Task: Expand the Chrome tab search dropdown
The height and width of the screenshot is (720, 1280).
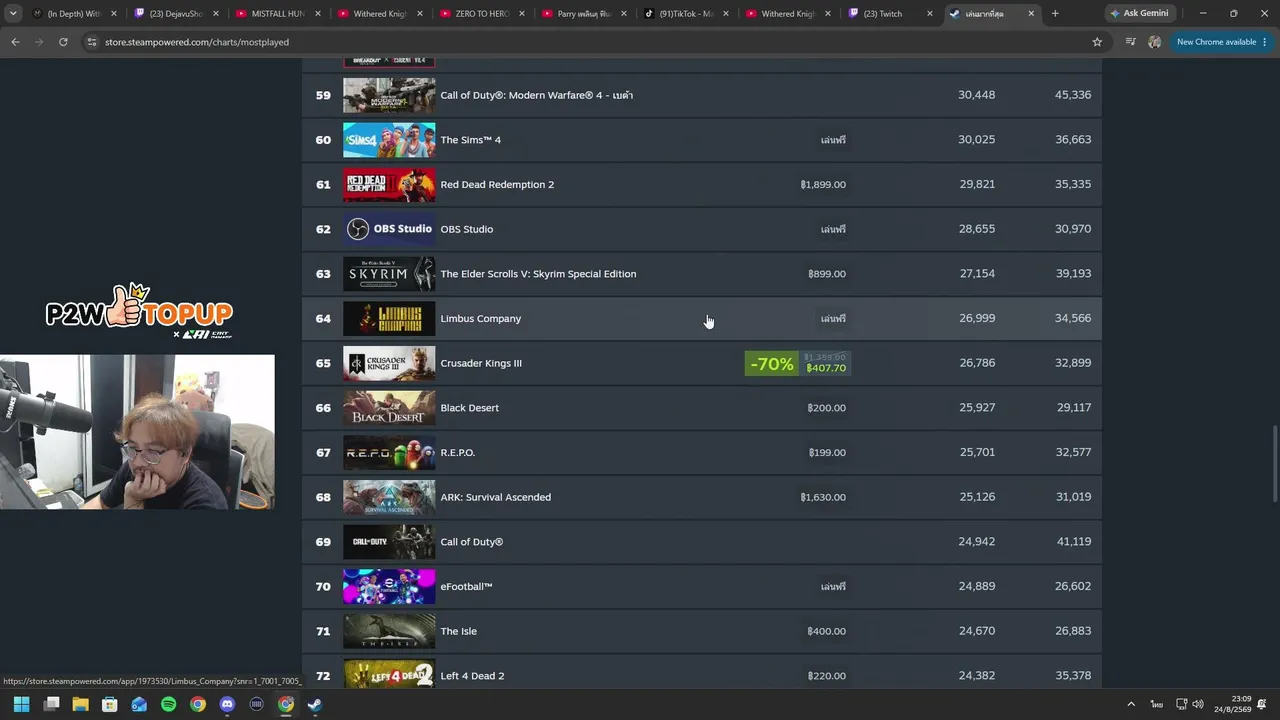Action: click(13, 14)
